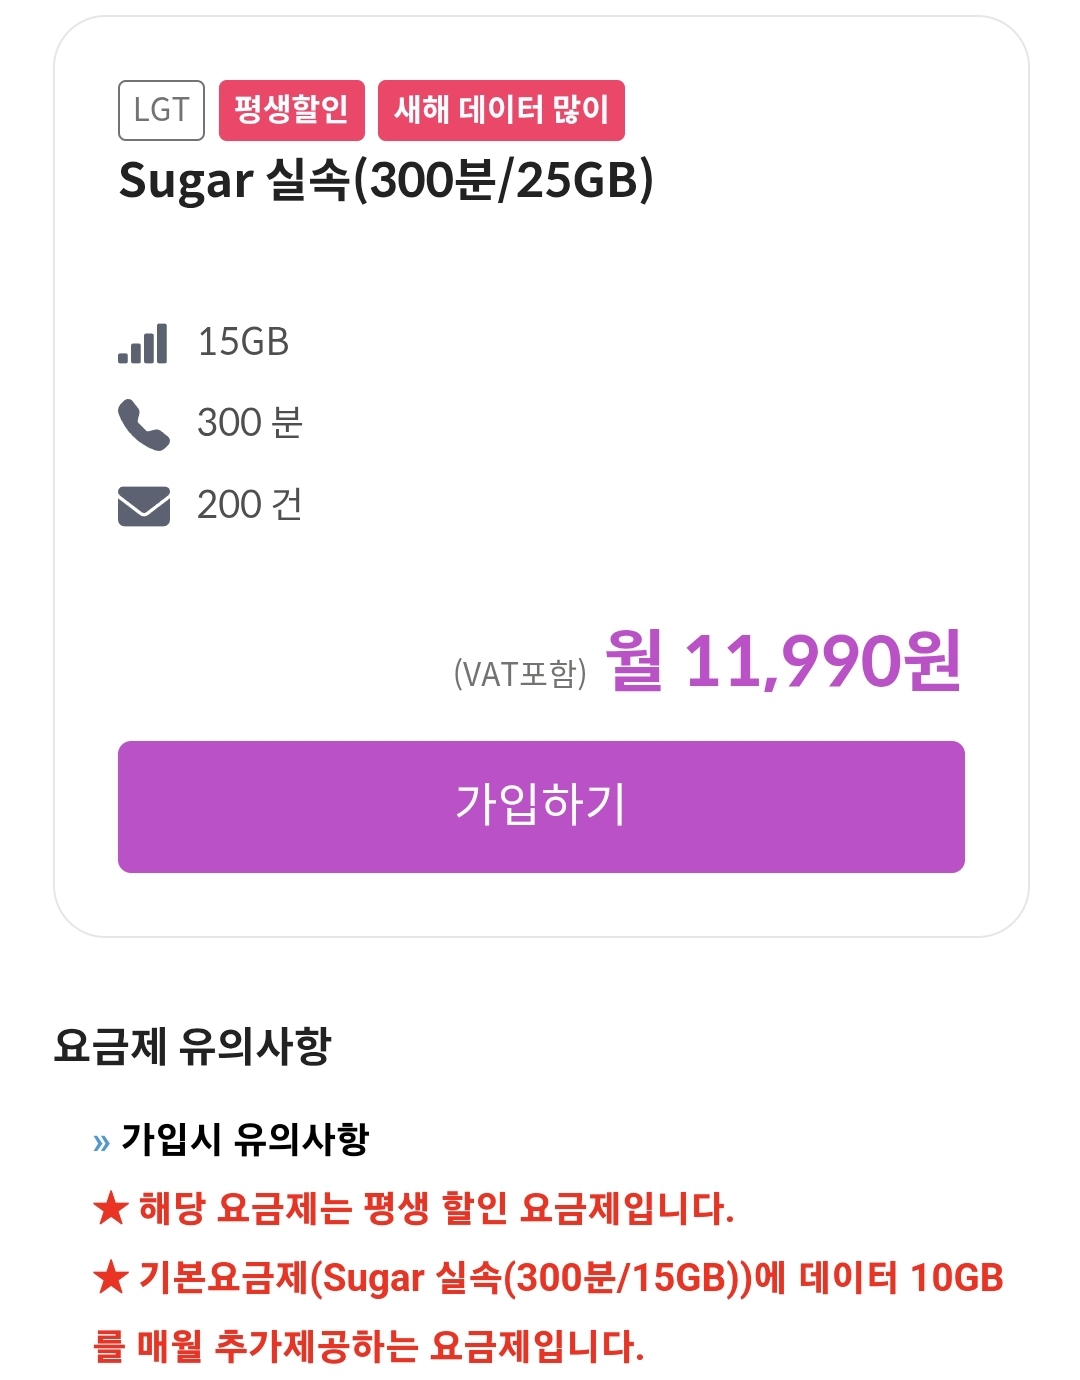Tap the LGT carrier badge
The height and width of the screenshot is (1380, 1080).
(161, 110)
